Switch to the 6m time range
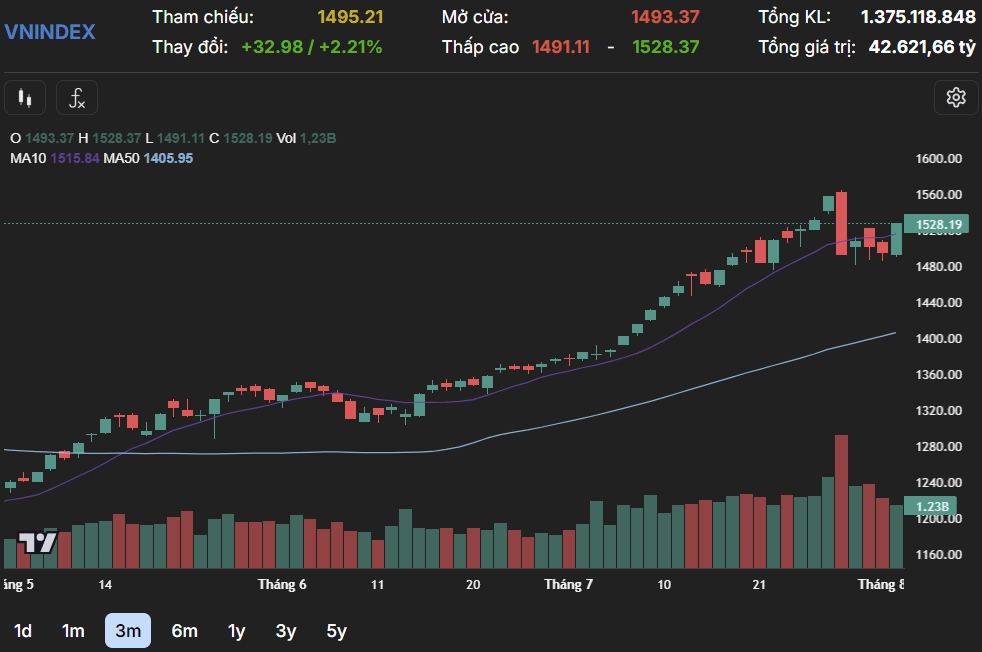The height and width of the screenshot is (652, 982). [x=185, y=631]
